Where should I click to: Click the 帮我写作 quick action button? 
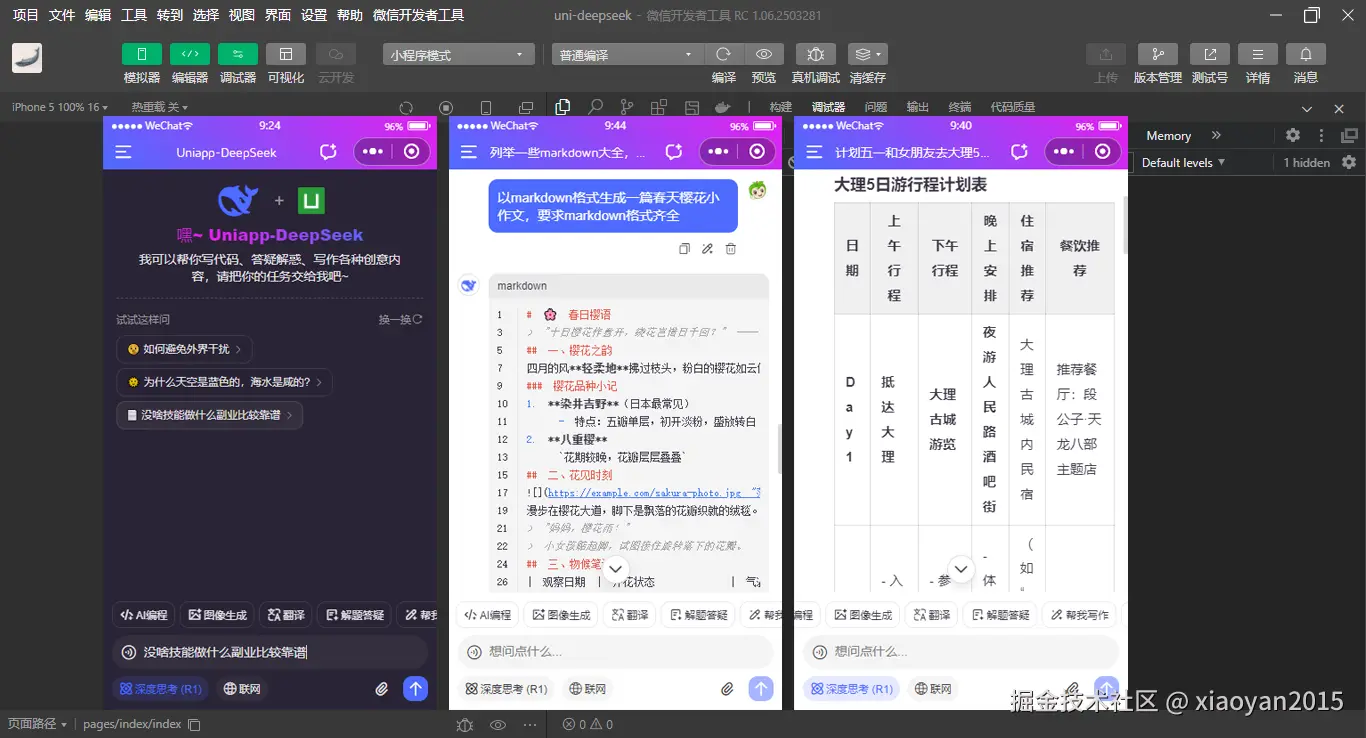point(1080,614)
